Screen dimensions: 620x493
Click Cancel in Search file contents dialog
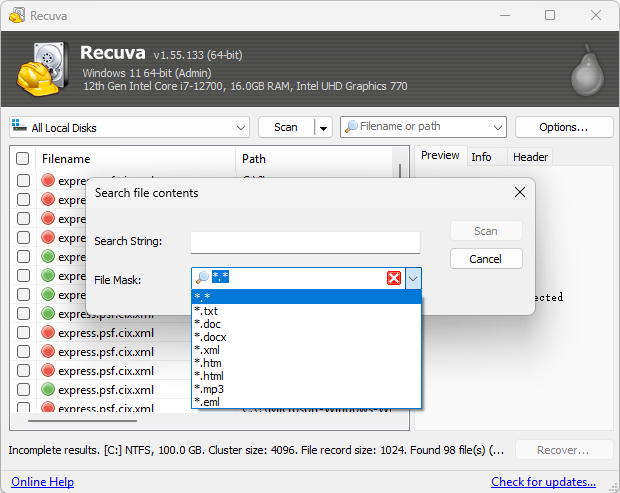486,259
